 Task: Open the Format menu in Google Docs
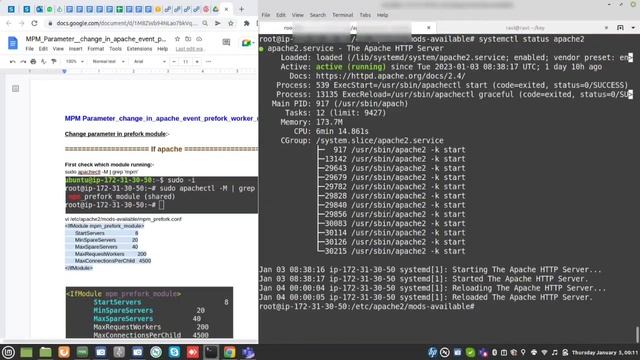click(x=96, y=49)
